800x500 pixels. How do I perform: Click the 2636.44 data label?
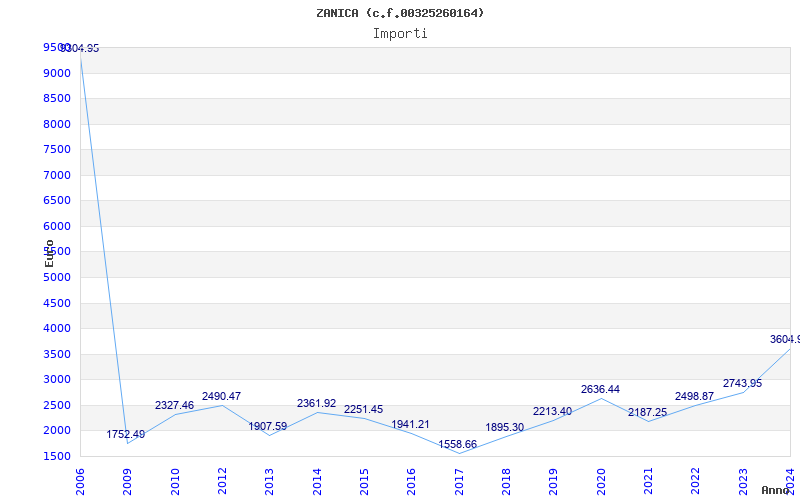(601, 389)
